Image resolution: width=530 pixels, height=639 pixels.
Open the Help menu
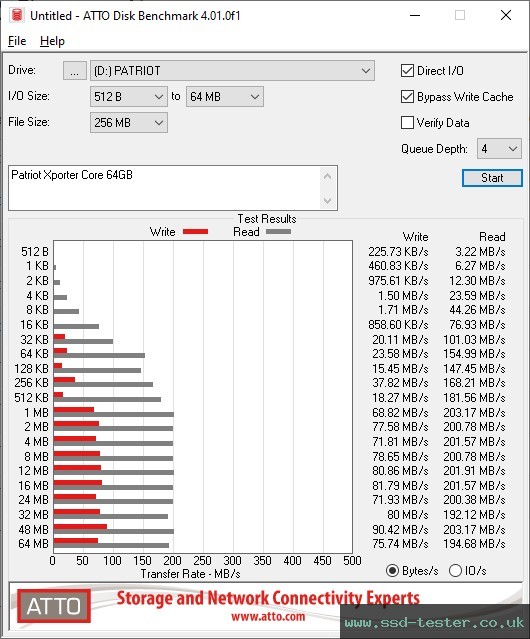point(52,41)
